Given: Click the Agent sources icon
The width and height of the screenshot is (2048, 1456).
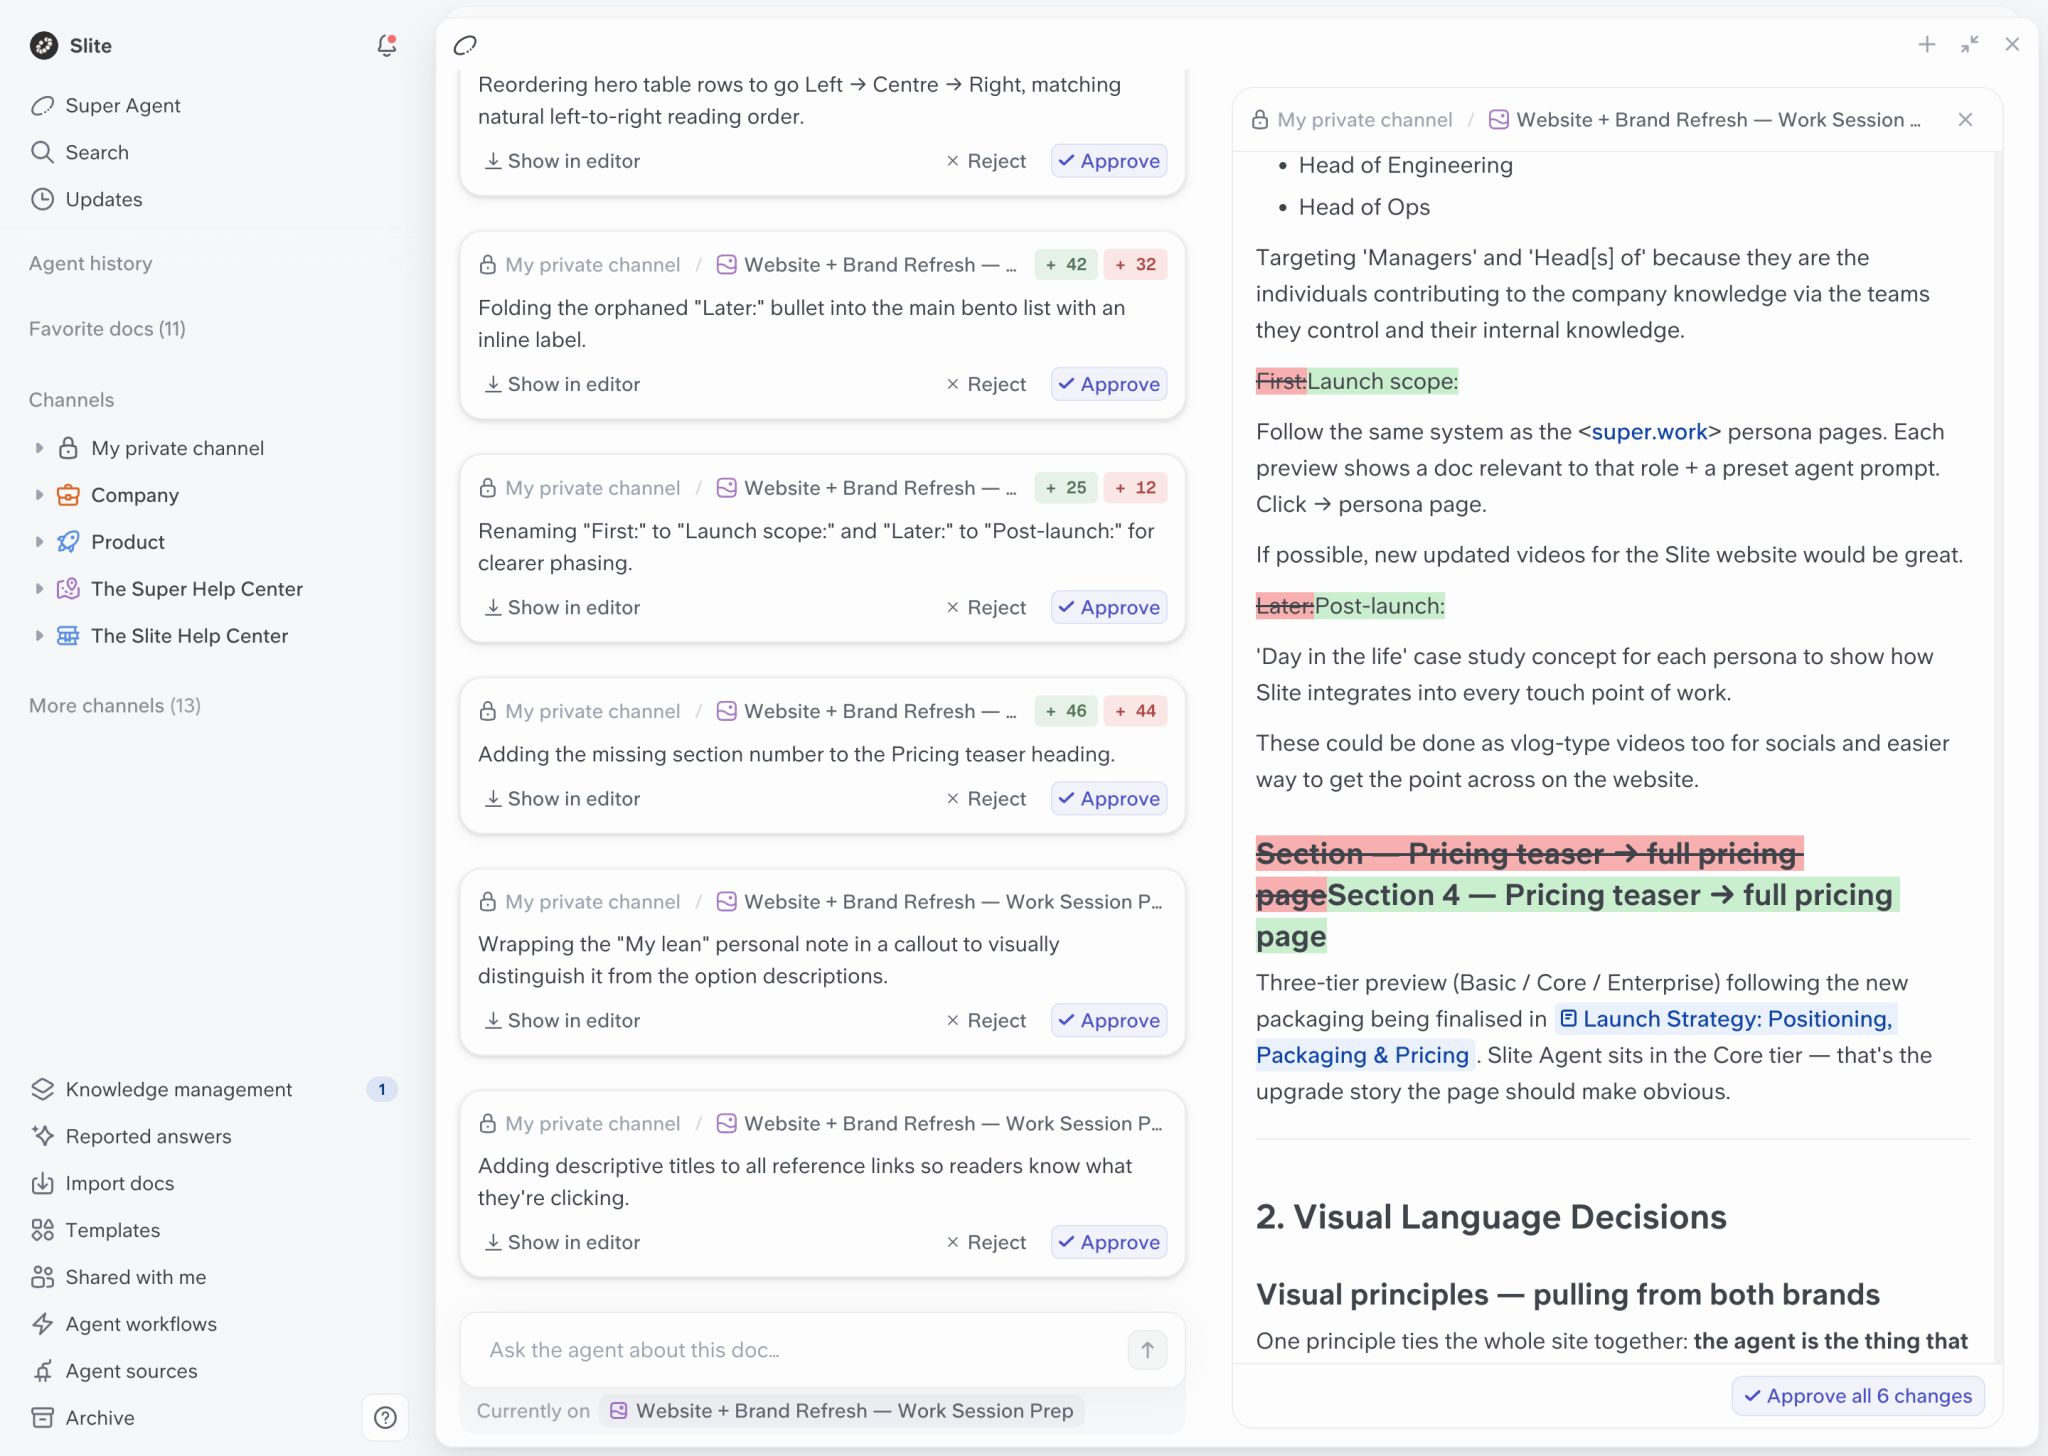Looking at the screenshot, I should 42,1371.
